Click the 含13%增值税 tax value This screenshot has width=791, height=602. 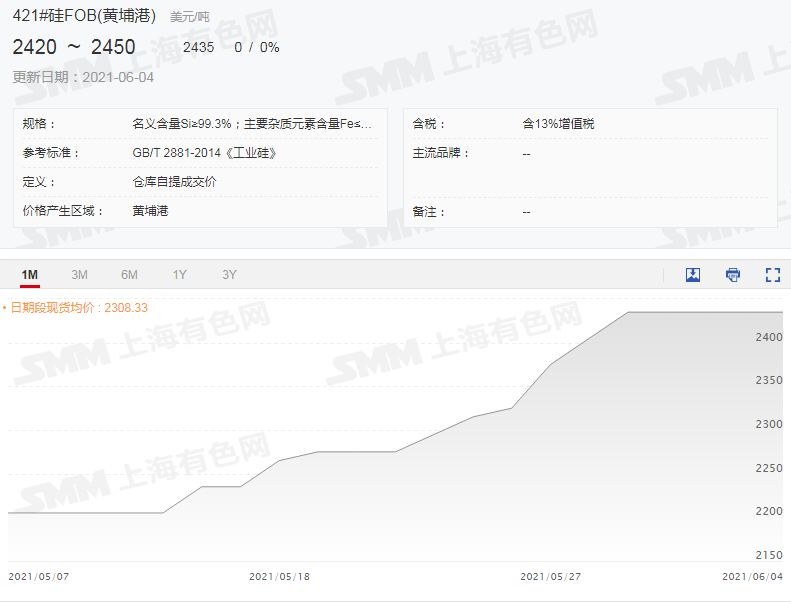click(558, 124)
